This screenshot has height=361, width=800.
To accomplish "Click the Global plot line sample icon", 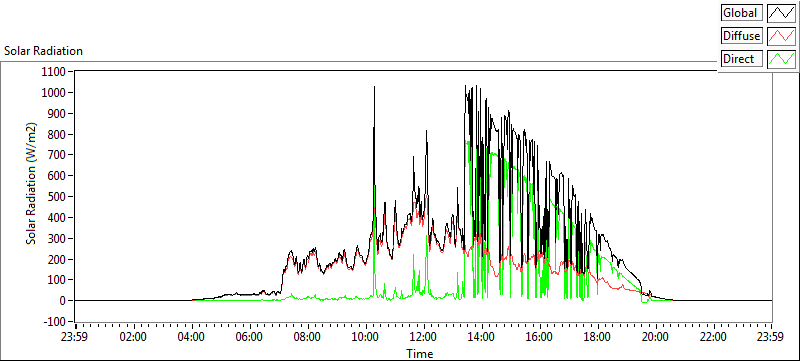I will point(781,13).
